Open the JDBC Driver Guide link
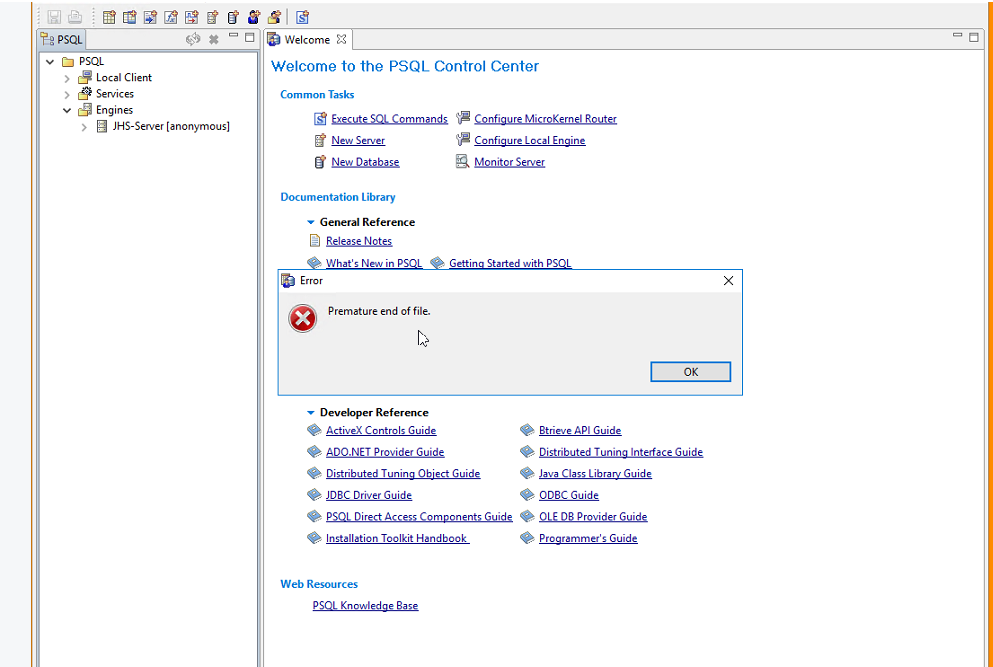Screen dimensions: 993x667 tap(369, 495)
